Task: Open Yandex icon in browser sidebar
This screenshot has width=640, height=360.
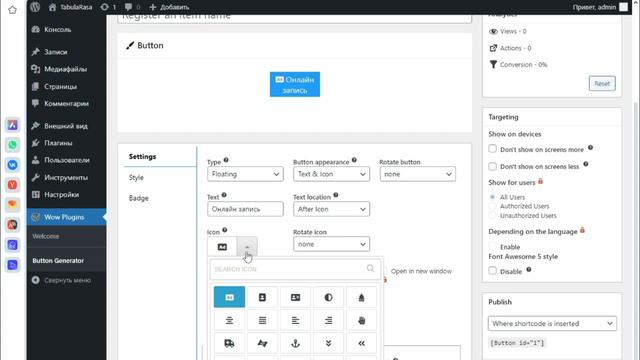Action: (x=12, y=184)
